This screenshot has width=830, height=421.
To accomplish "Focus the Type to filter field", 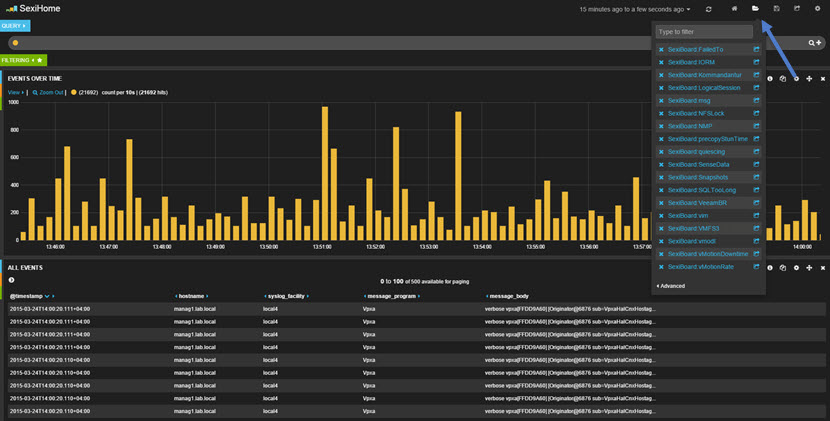I will (704, 32).
